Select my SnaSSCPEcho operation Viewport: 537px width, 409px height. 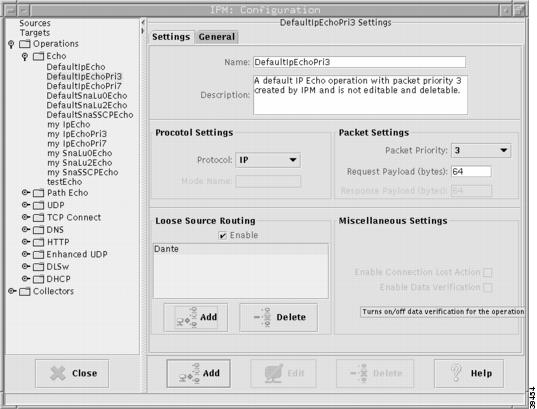click(83, 173)
